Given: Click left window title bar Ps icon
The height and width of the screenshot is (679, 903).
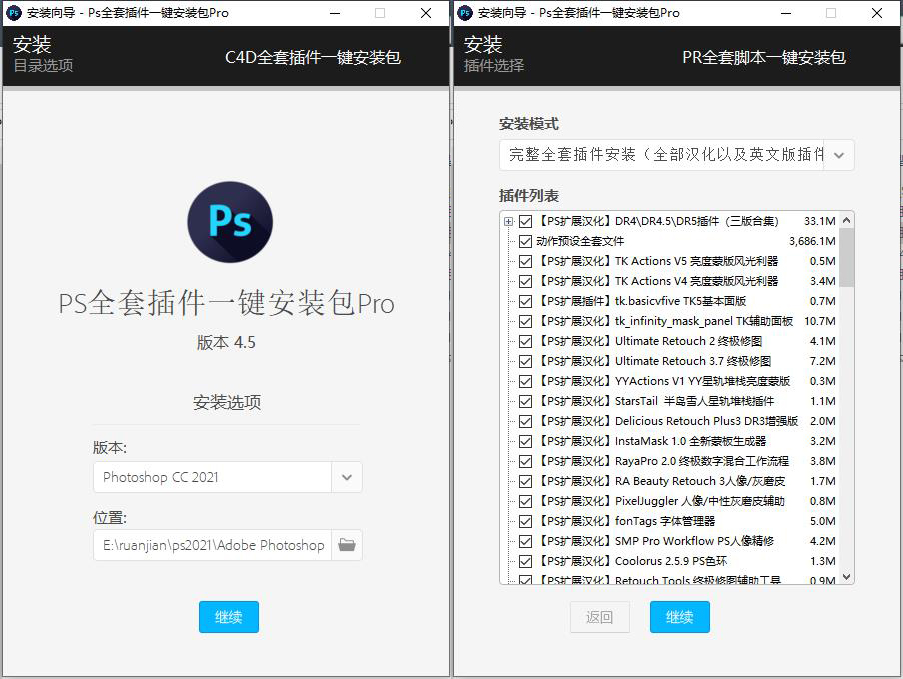Looking at the screenshot, I should 14,13.
